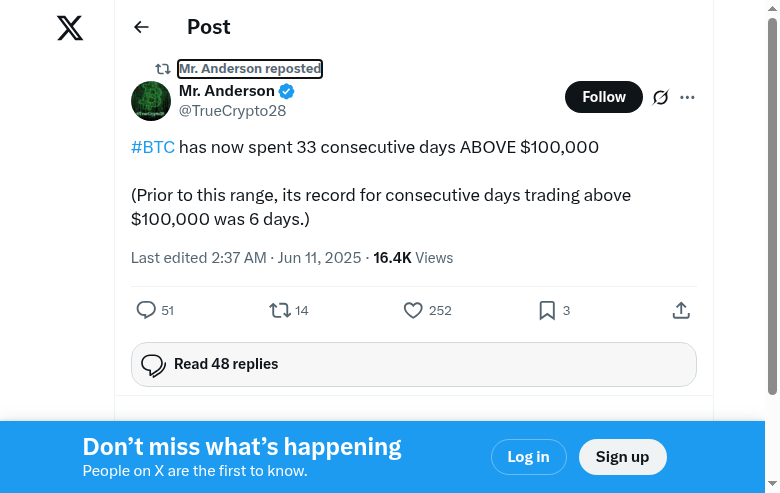The height and width of the screenshot is (493, 780).
Task: Click the reply speech bubble icon
Action: click(x=146, y=311)
